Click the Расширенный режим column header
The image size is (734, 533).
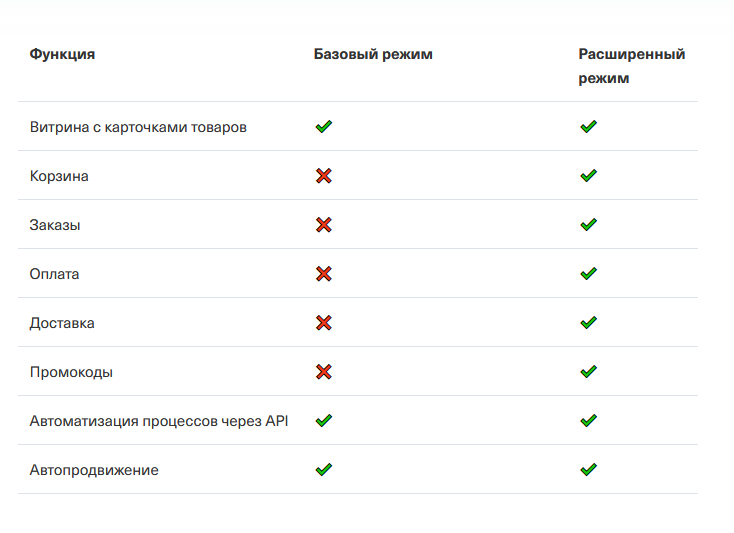click(x=631, y=65)
